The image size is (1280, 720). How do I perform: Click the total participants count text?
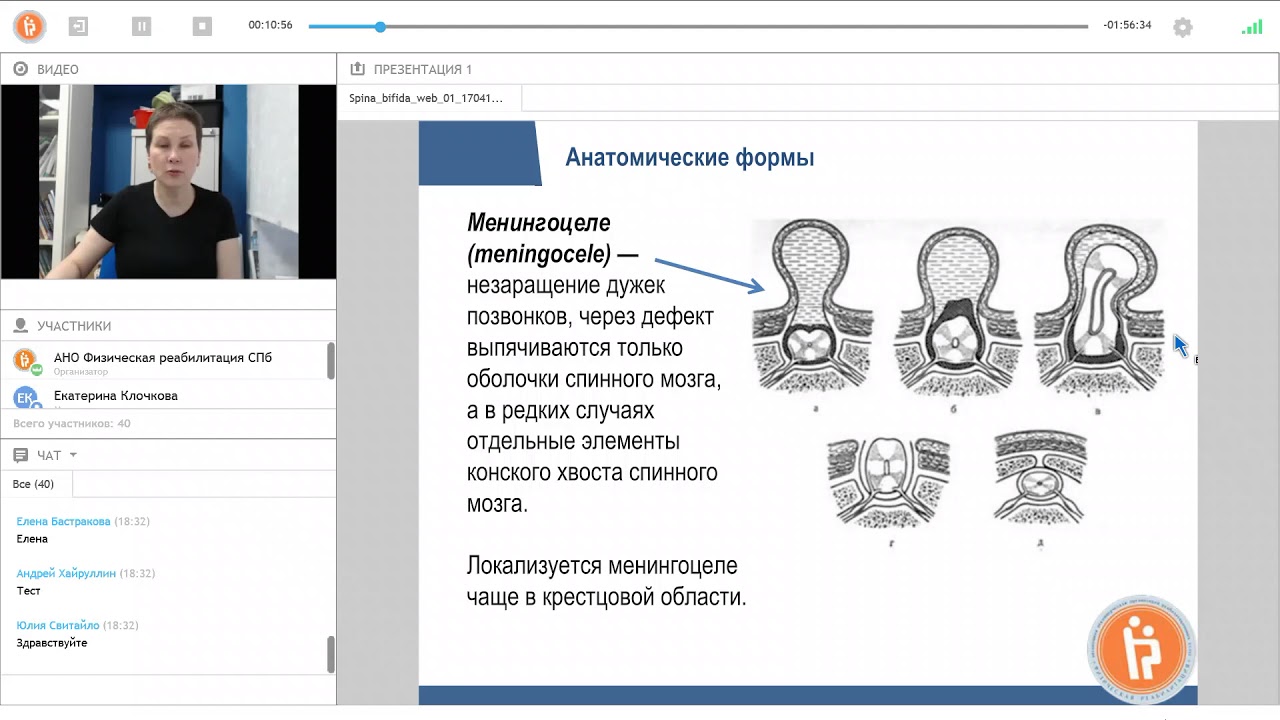[x=72, y=423]
